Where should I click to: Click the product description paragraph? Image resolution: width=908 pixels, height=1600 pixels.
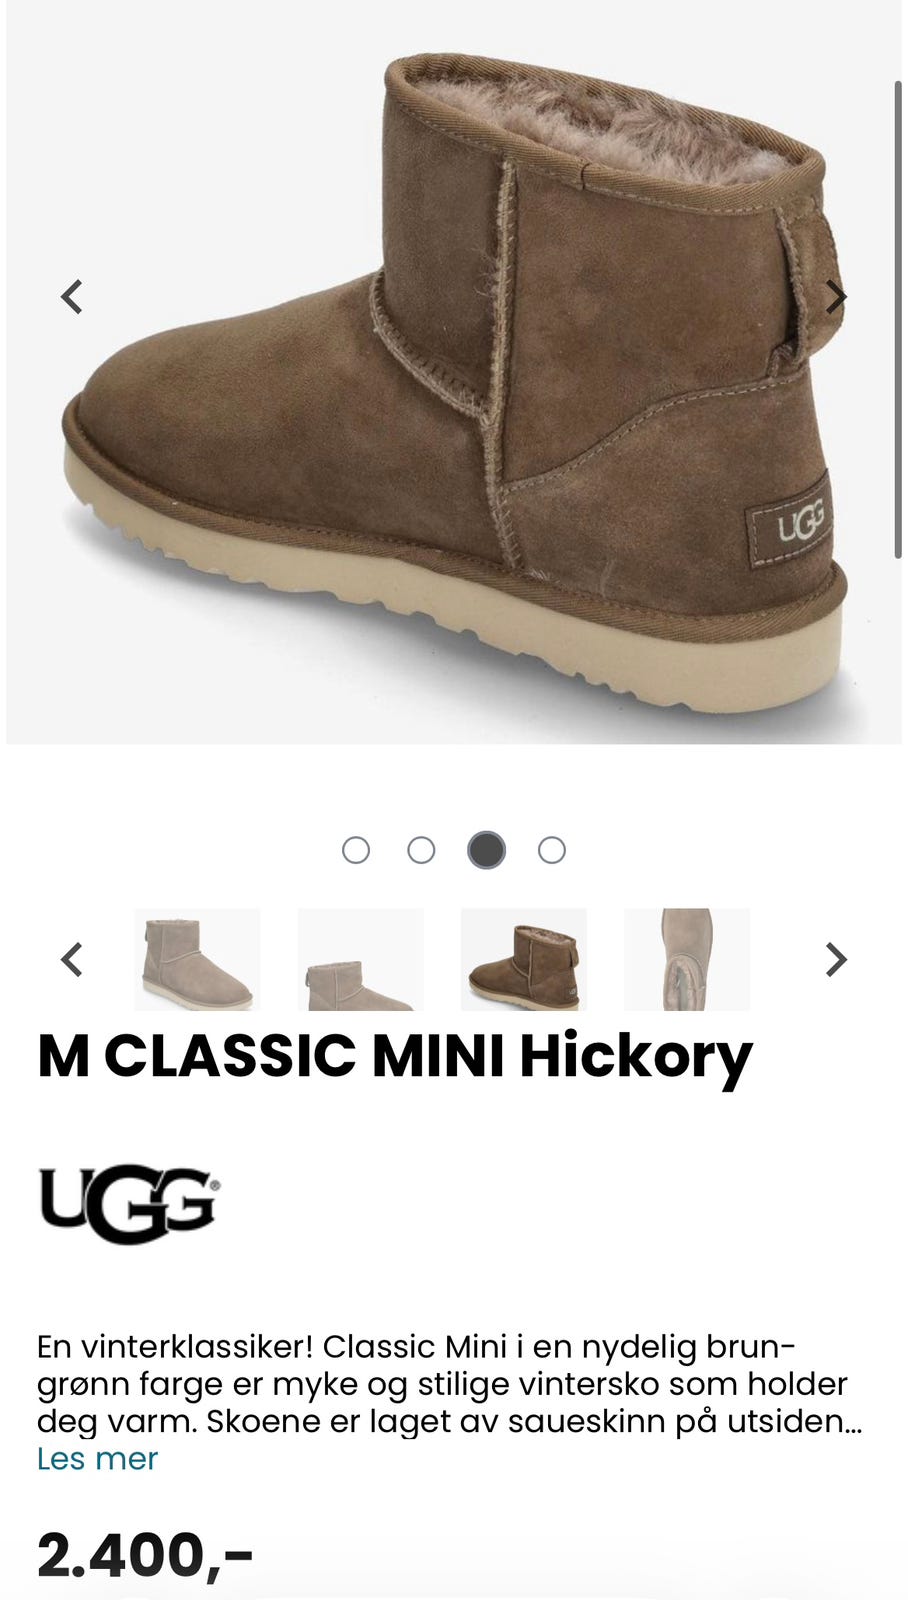pos(450,1384)
